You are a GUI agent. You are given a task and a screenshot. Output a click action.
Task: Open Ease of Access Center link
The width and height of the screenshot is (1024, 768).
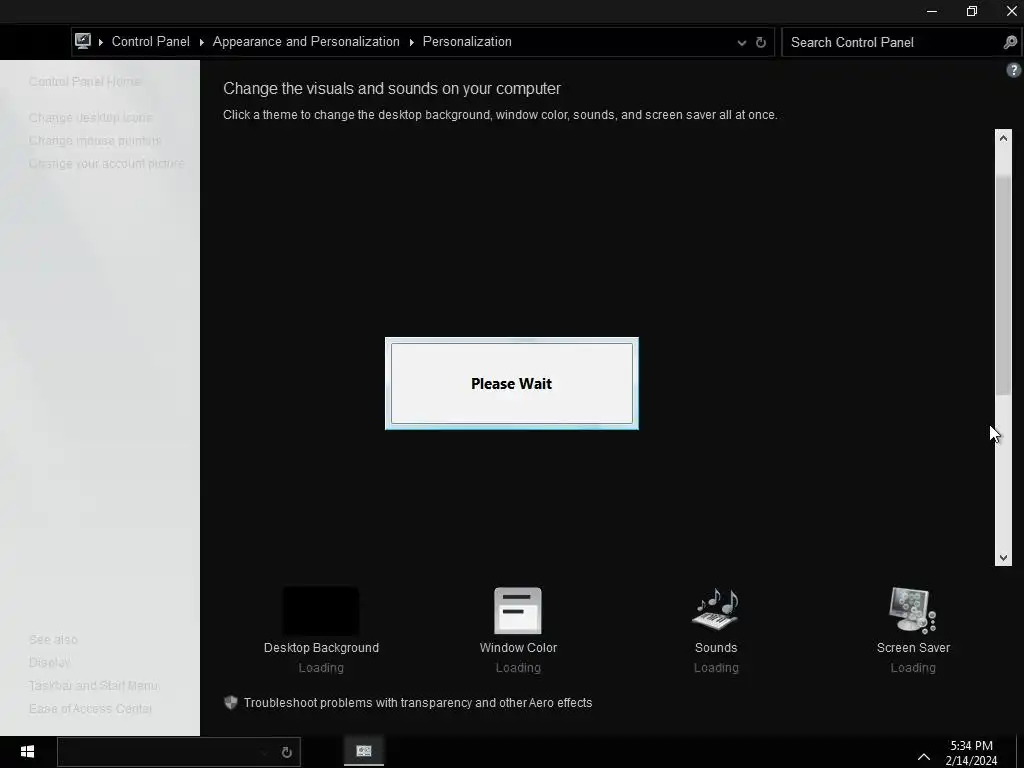[90, 709]
